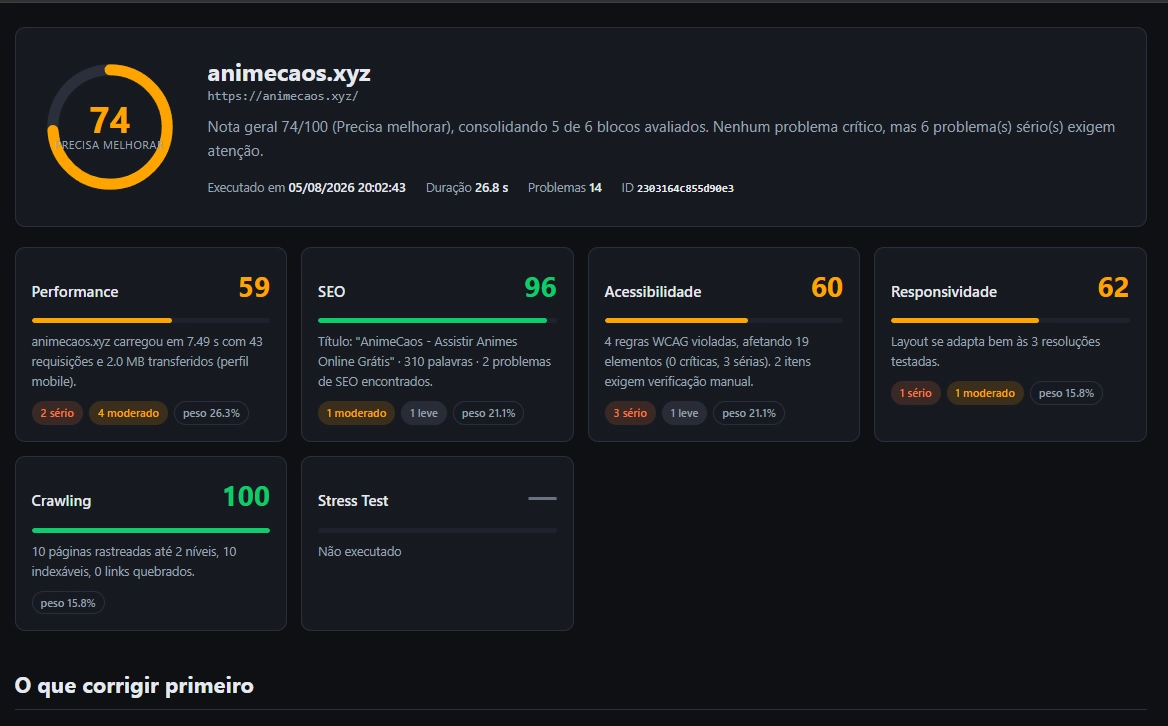Click the SEO green progress bar

[437, 320]
